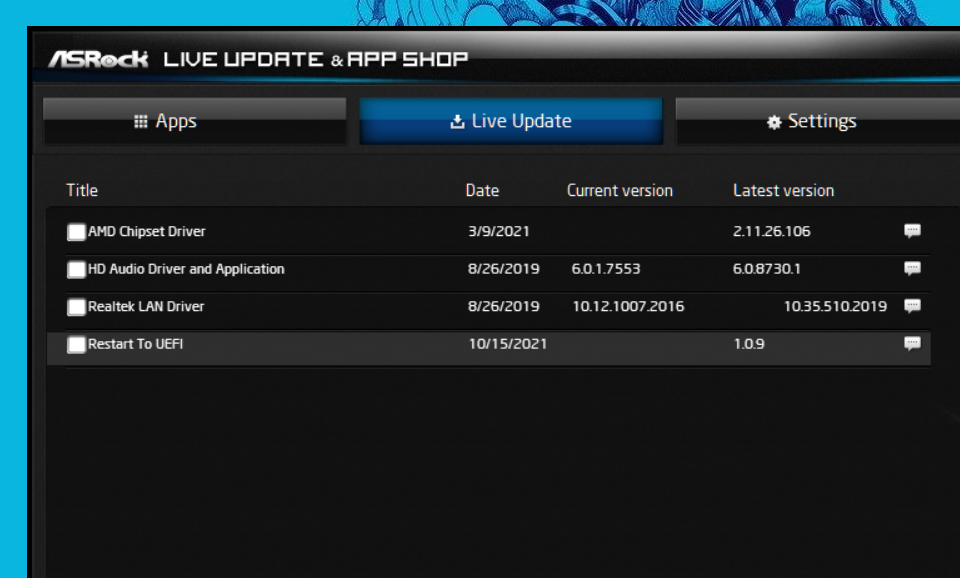Click the ASRock logo in the header
Viewport: 960px width, 578px height.
pyautogui.click(x=99, y=59)
